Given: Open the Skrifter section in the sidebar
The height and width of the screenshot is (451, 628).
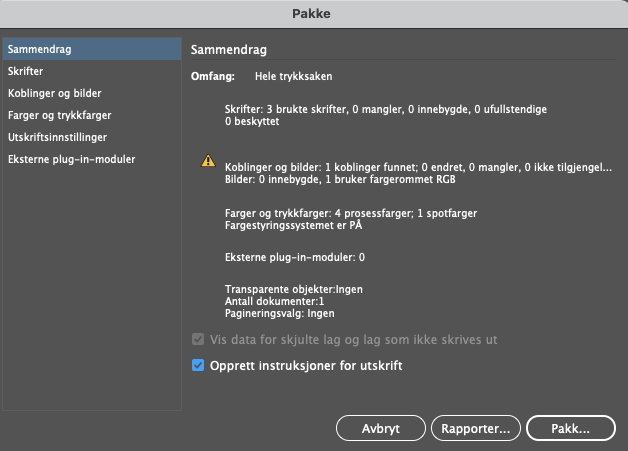Looking at the screenshot, I should point(26,71).
